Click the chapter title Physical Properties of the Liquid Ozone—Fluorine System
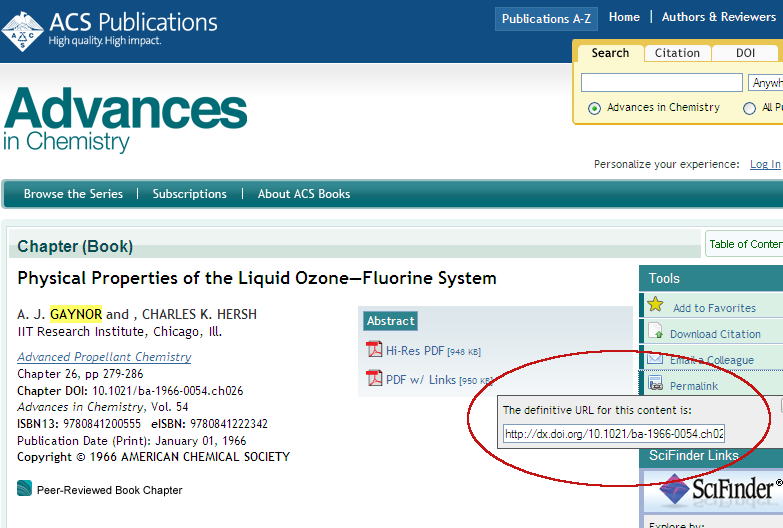This screenshot has height=528, width=783. click(x=257, y=278)
